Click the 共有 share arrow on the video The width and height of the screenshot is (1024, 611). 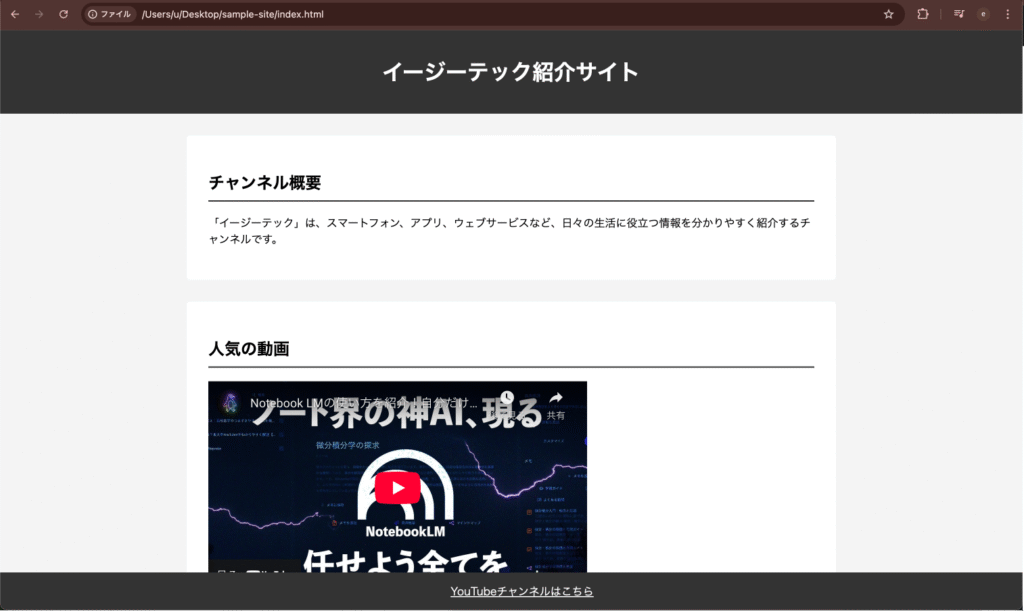click(x=556, y=404)
